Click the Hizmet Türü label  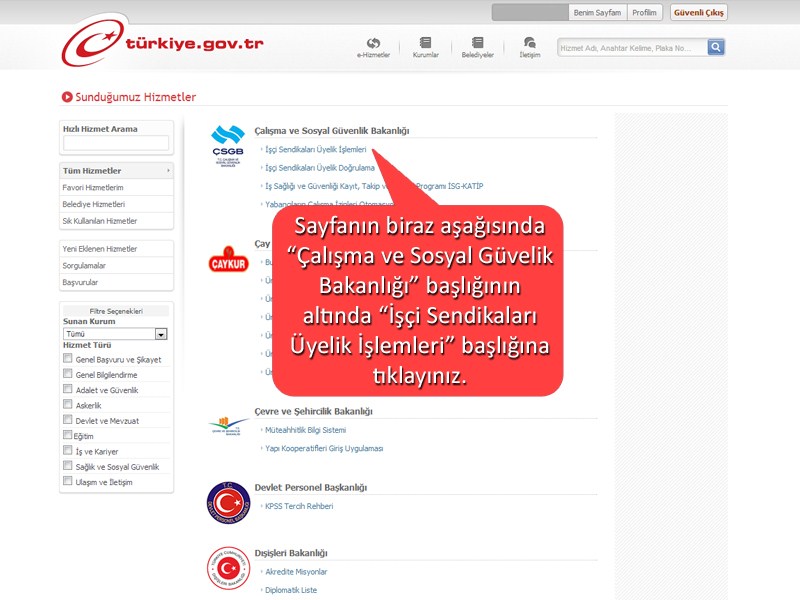(87, 345)
